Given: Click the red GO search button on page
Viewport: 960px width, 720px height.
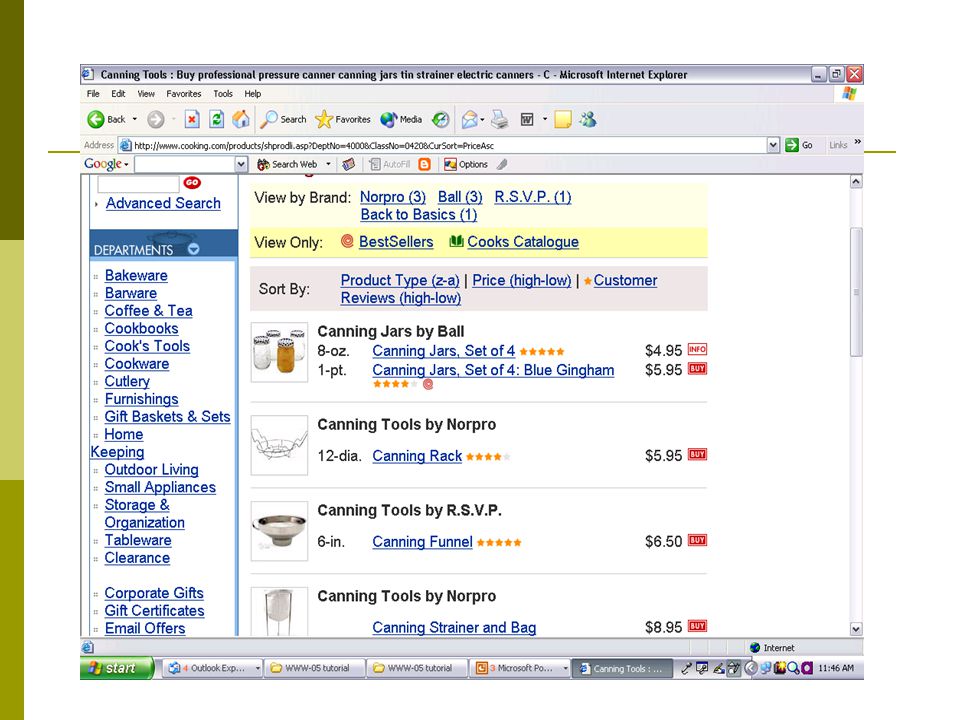Looking at the screenshot, I should 192,182.
